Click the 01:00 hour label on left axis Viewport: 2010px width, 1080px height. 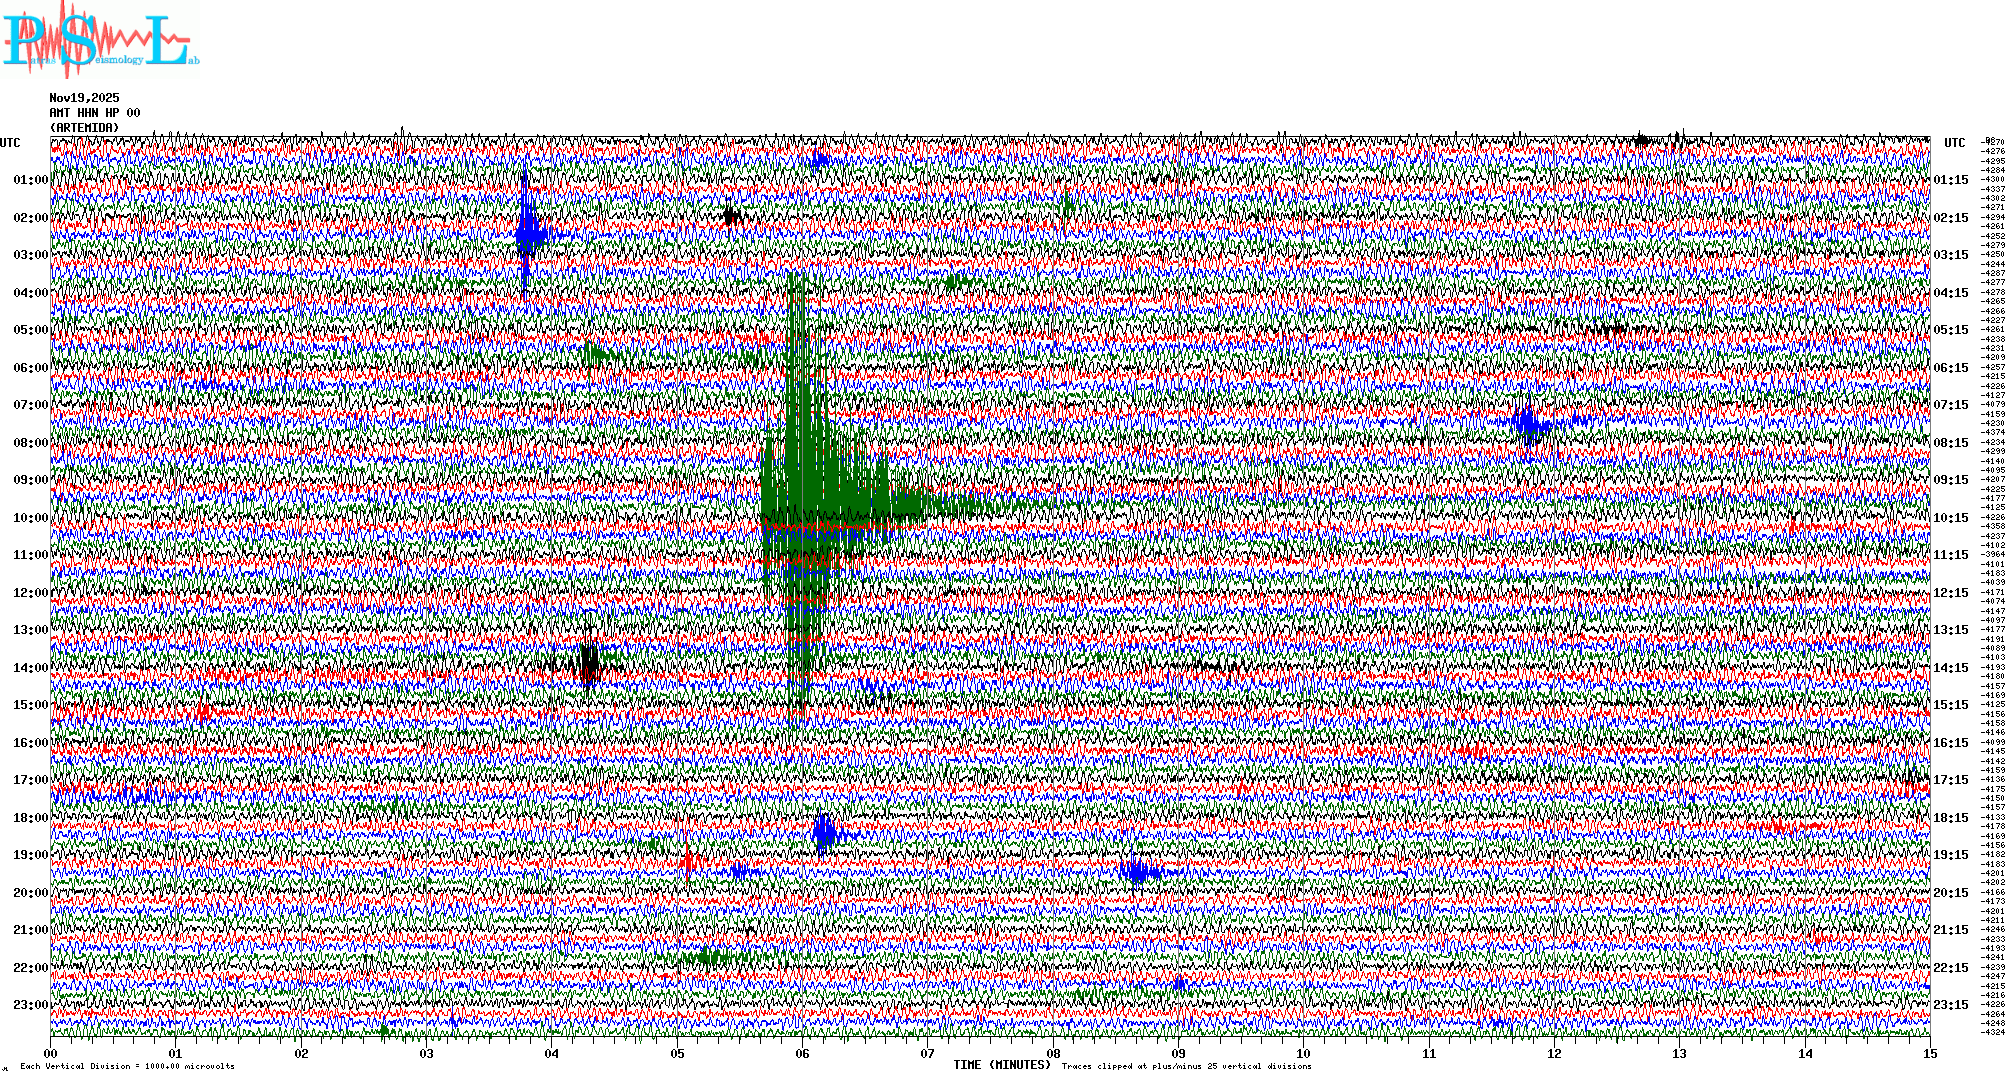tap(30, 180)
